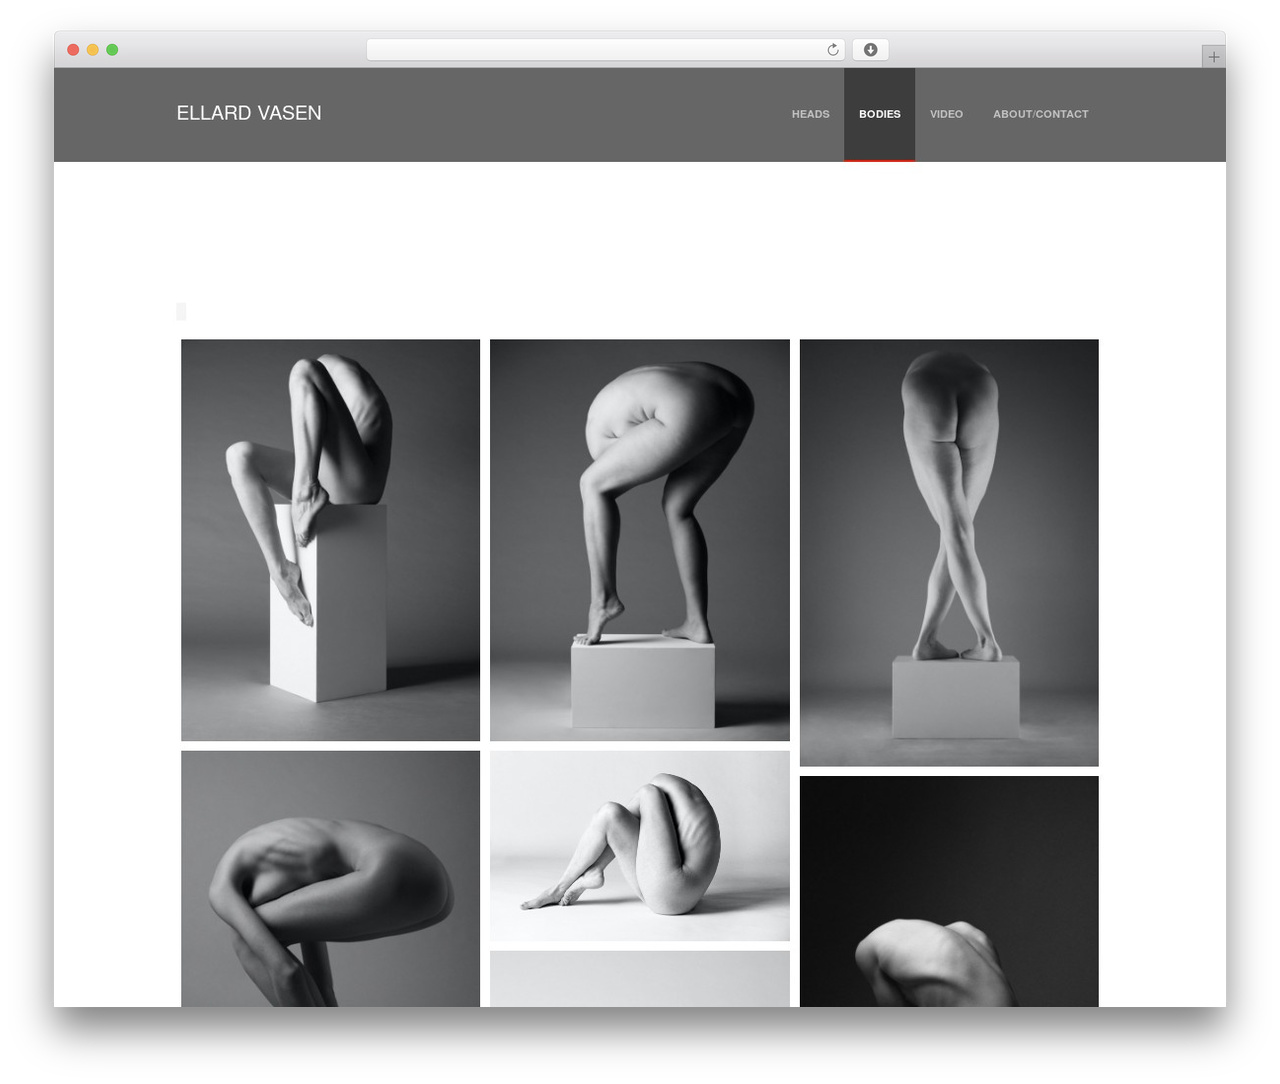Click the green maximize window button

(x=112, y=50)
